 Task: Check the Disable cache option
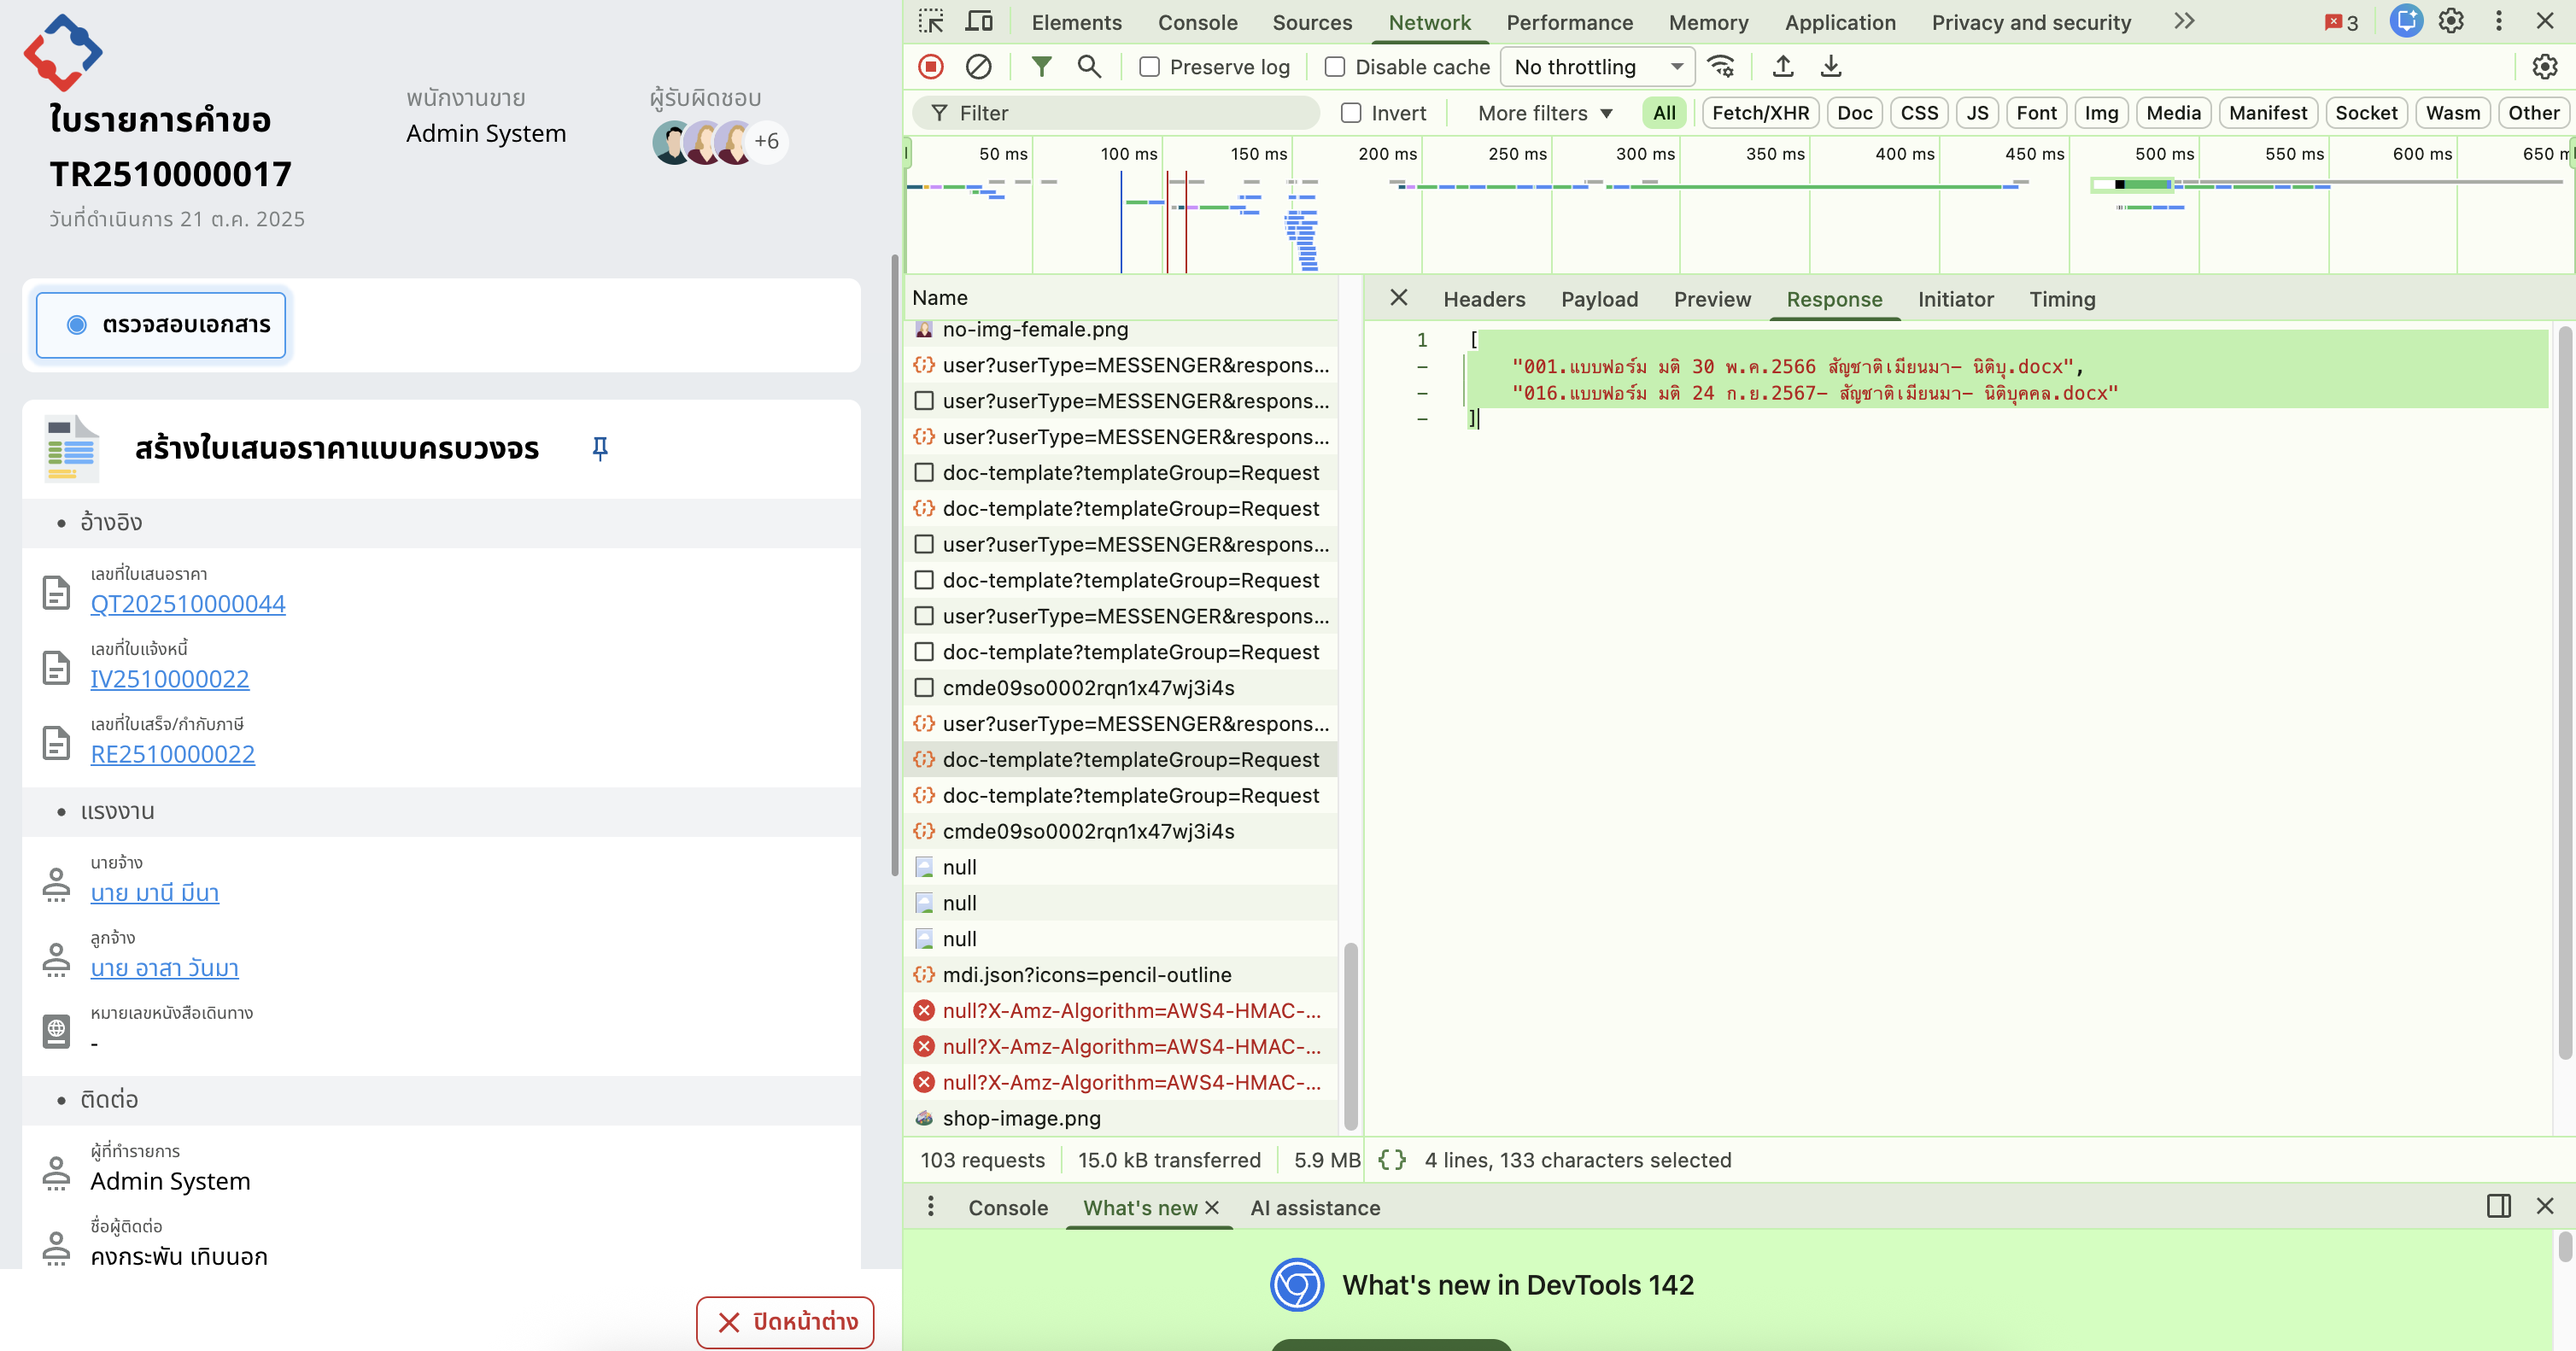1335,67
